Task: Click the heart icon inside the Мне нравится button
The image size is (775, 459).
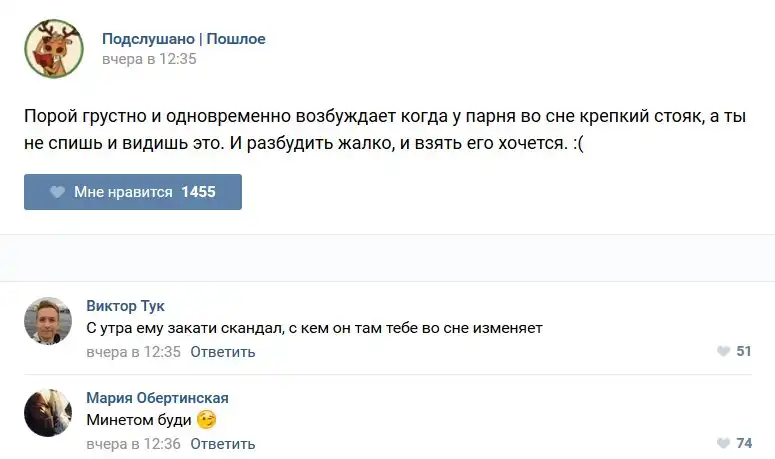Action: [x=57, y=192]
